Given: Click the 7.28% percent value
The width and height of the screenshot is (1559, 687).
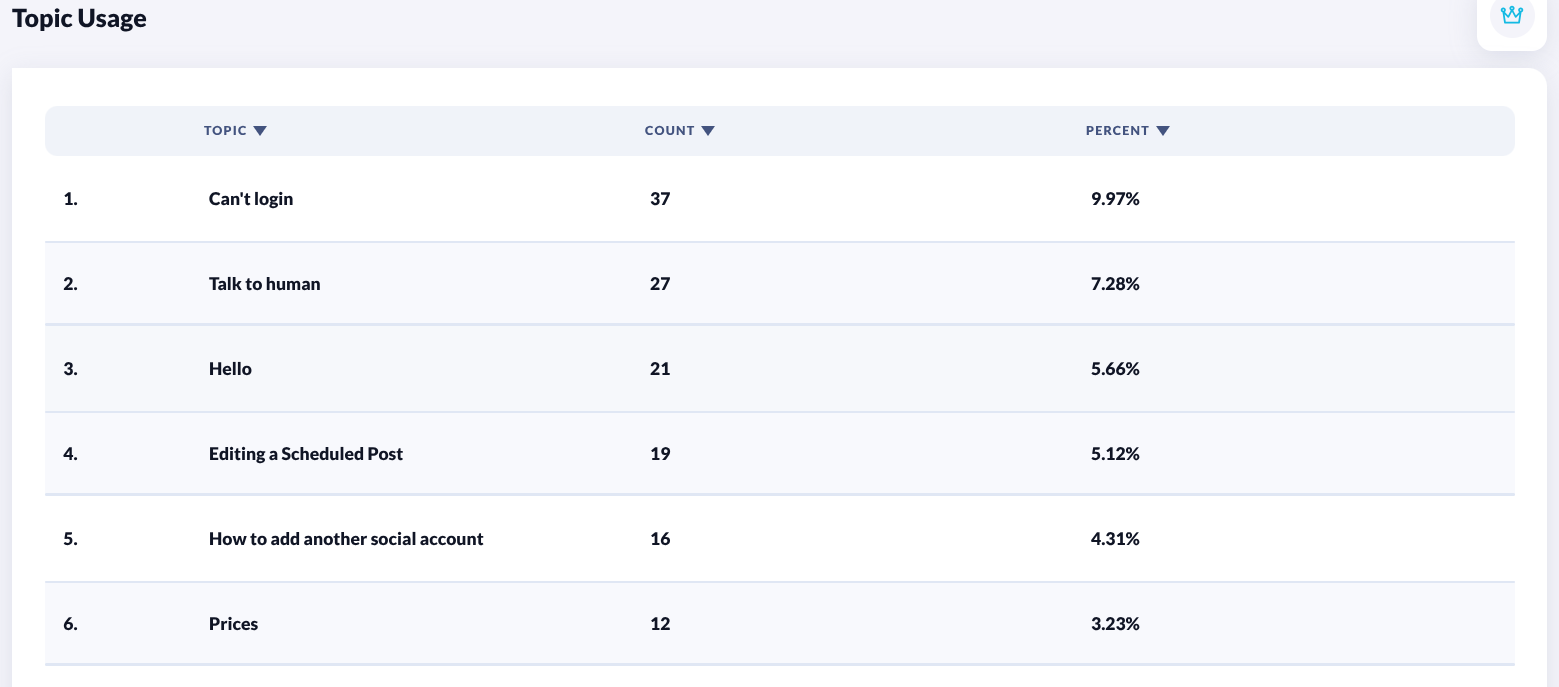Looking at the screenshot, I should pos(1115,284).
